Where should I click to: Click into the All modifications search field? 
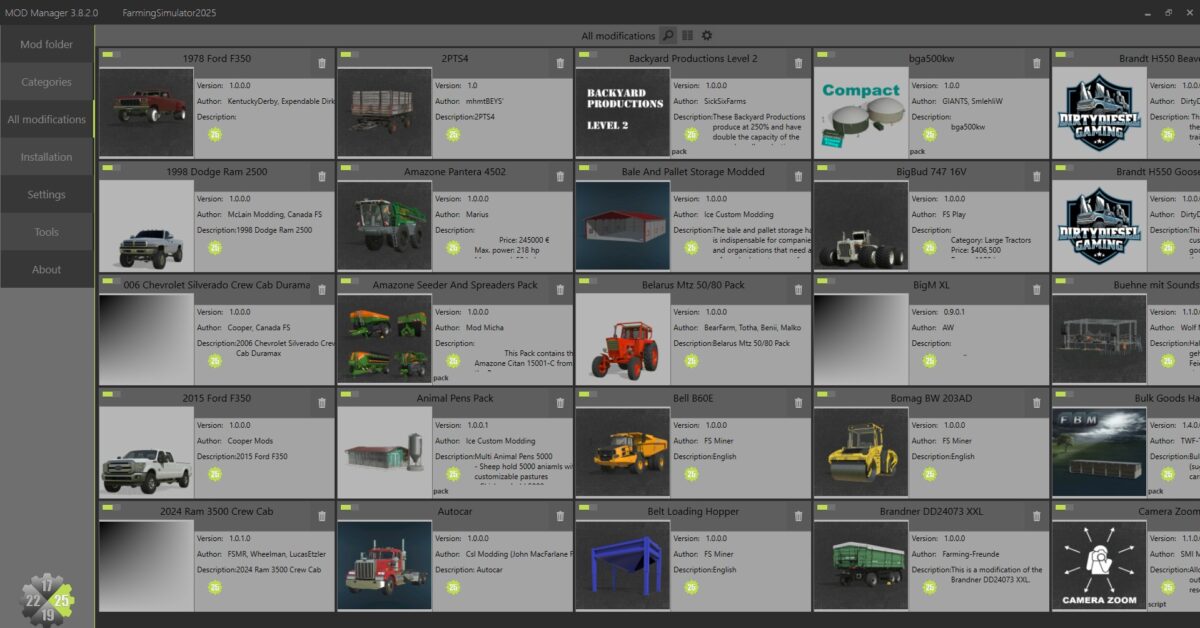[x=620, y=35]
